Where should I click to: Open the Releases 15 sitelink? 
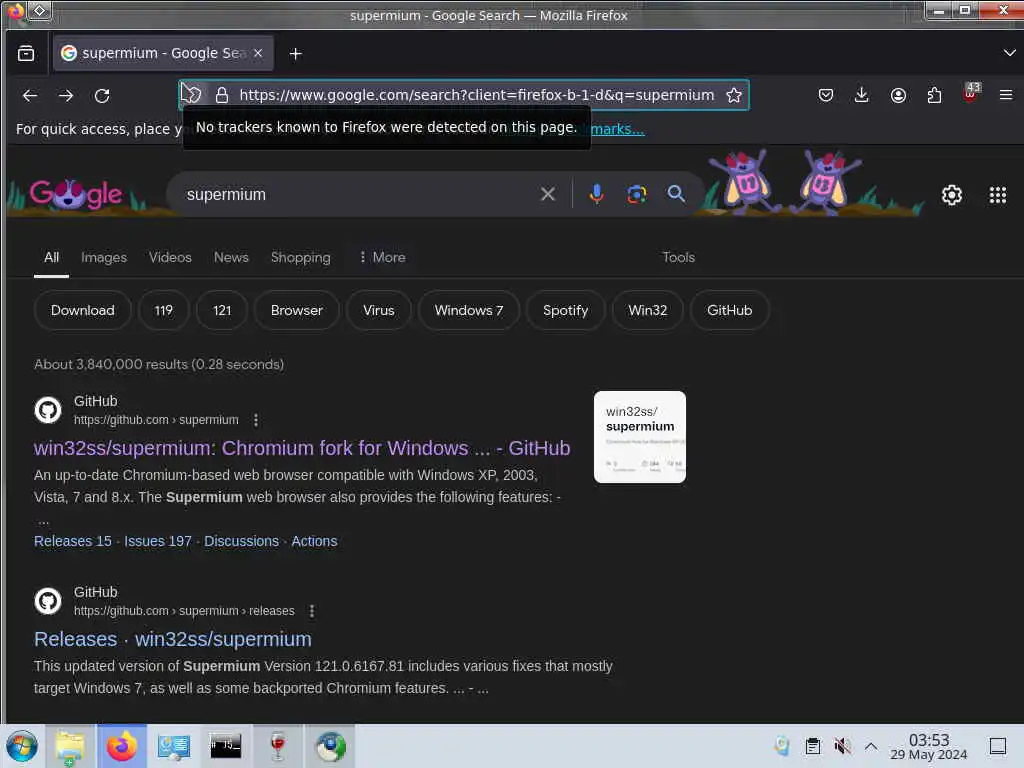coord(72,541)
